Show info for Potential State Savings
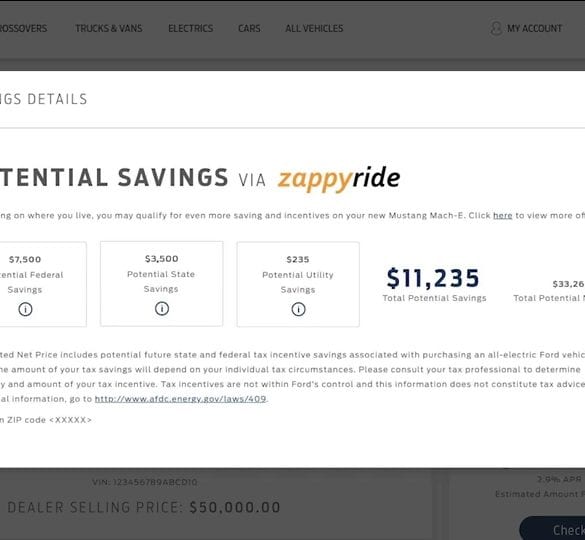Image resolution: width=585 pixels, height=540 pixels. 162,309
